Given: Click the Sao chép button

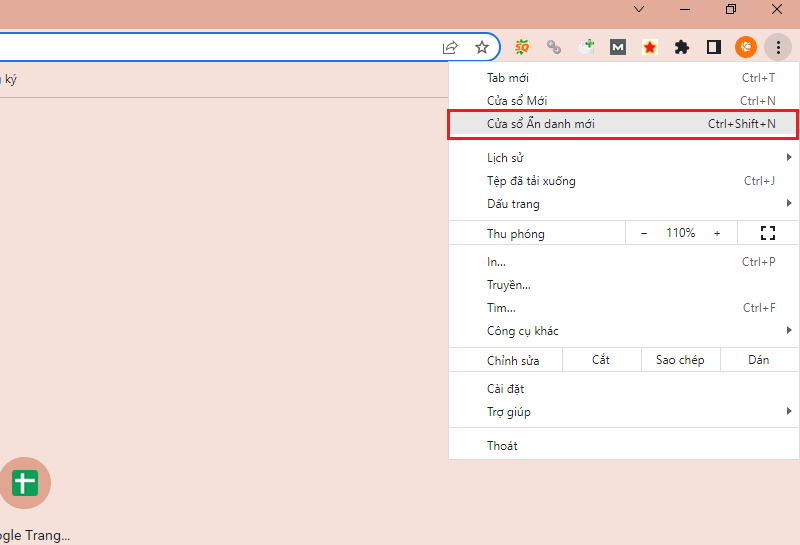Looking at the screenshot, I should tap(679, 360).
